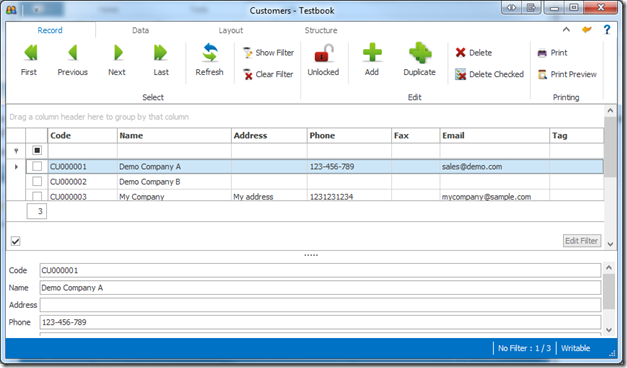Click the record count 3 in footer
Viewport: 627px width, 368px height.
(37, 211)
